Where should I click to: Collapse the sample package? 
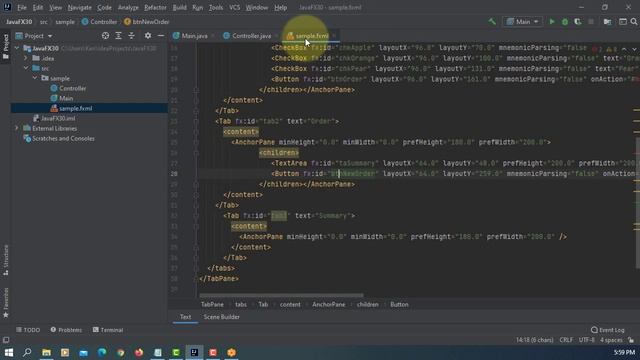(x=35, y=78)
